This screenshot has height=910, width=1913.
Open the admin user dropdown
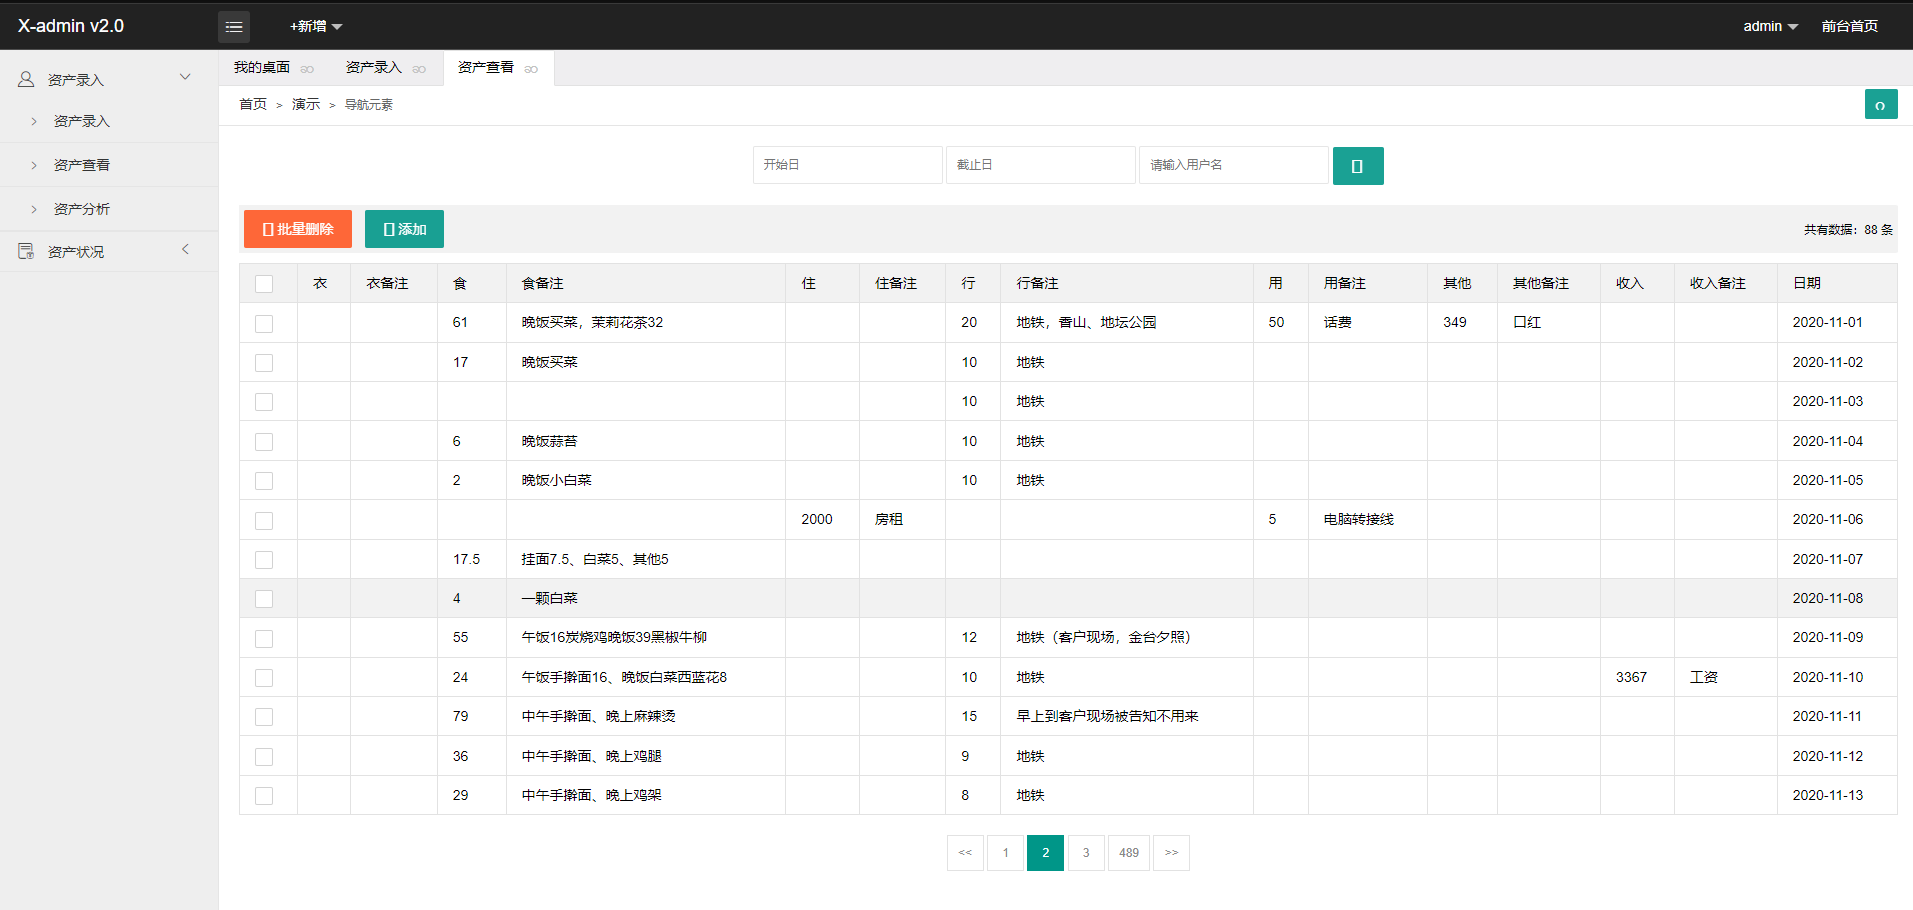coord(1770,26)
